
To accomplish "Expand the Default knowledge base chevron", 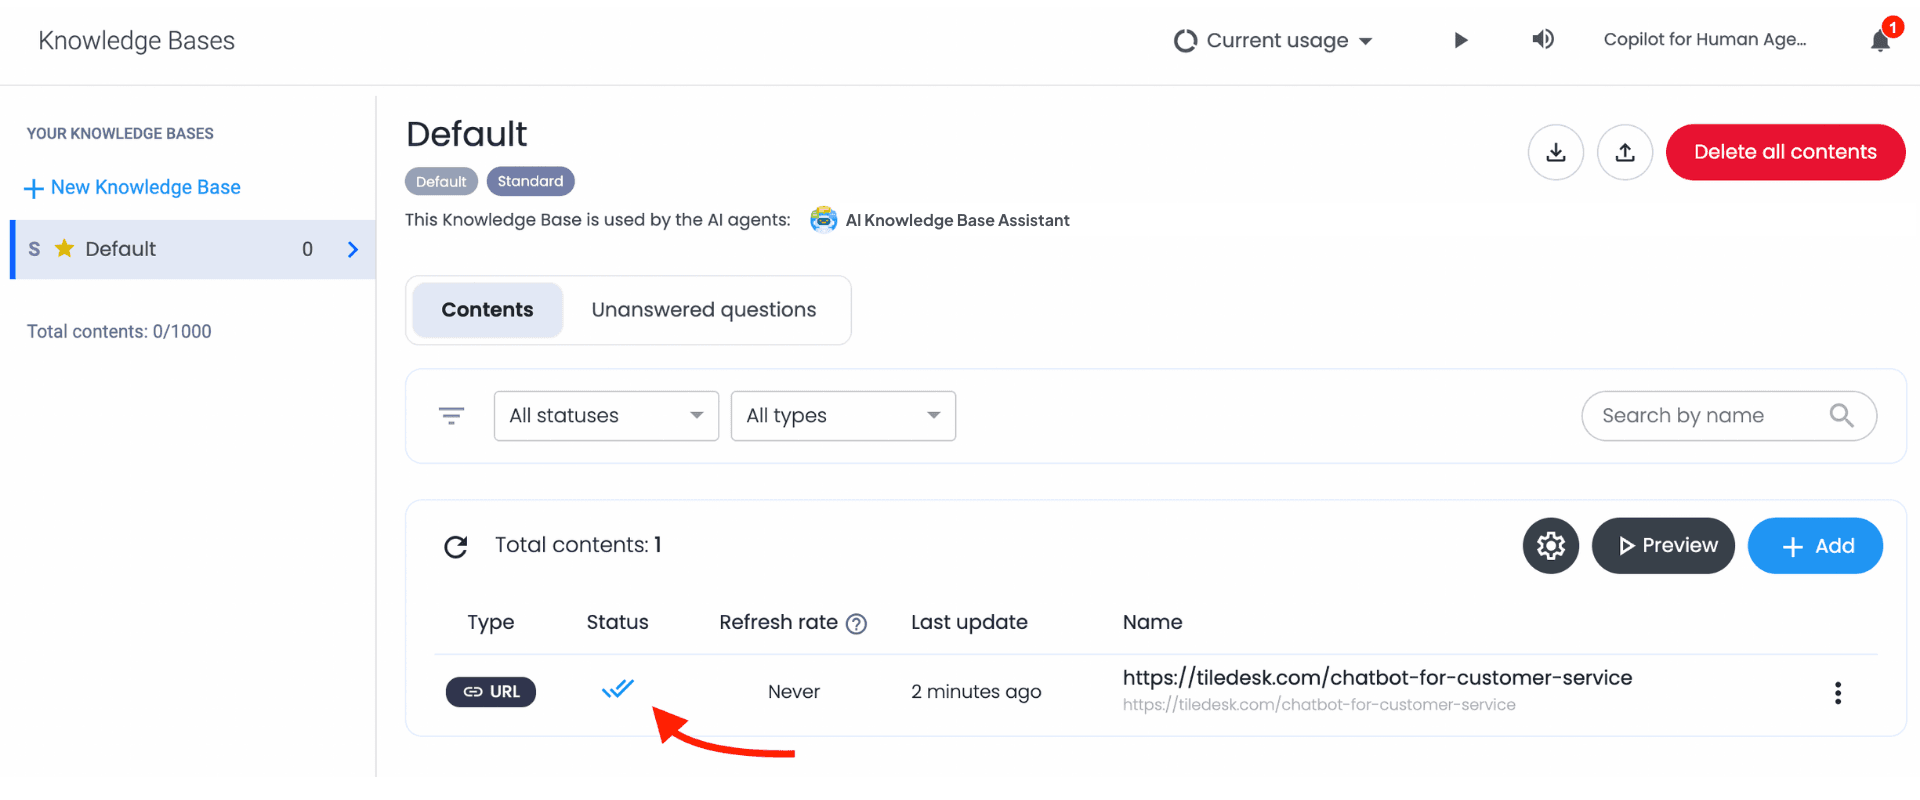I will click(353, 249).
